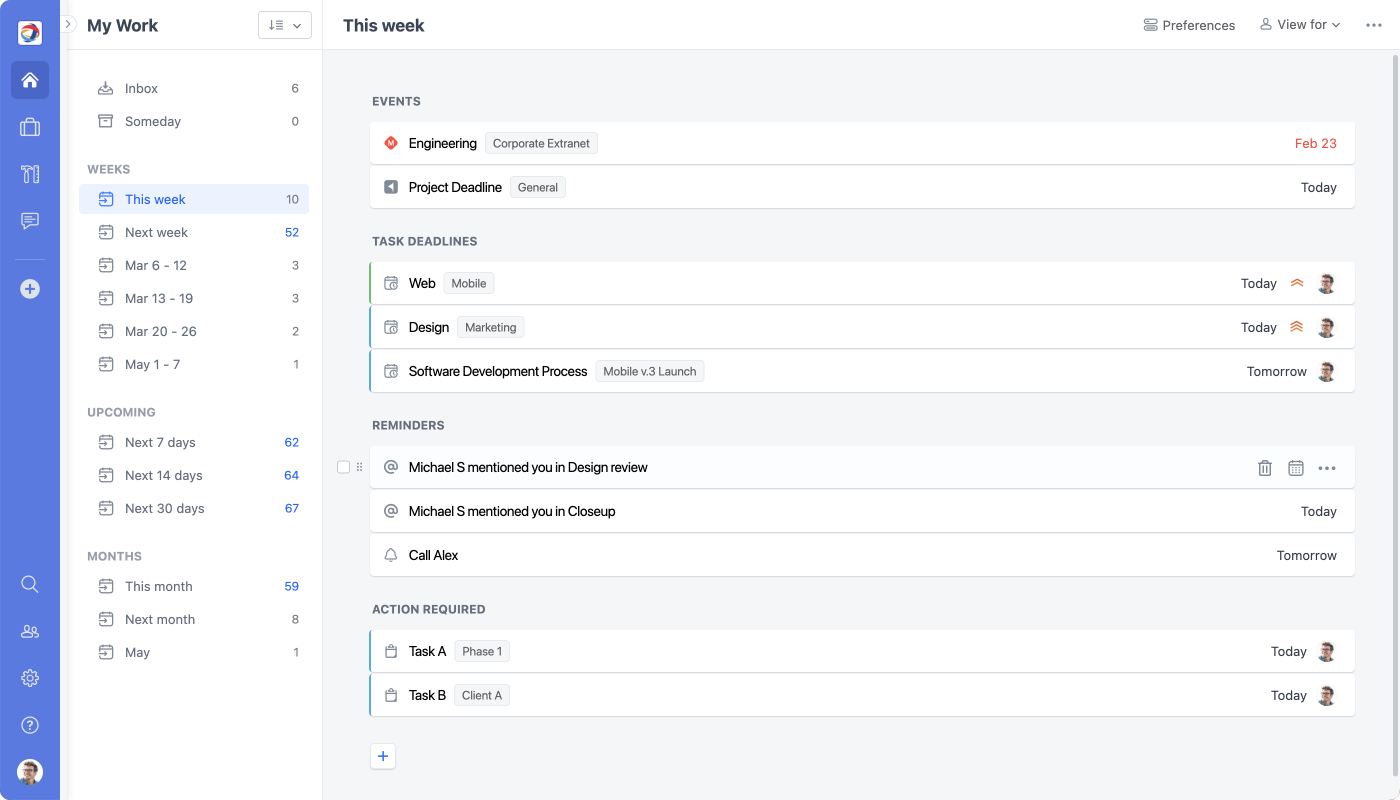1400x800 pixels.
Task: Select Next 7 days
Action: pos(194,442)
